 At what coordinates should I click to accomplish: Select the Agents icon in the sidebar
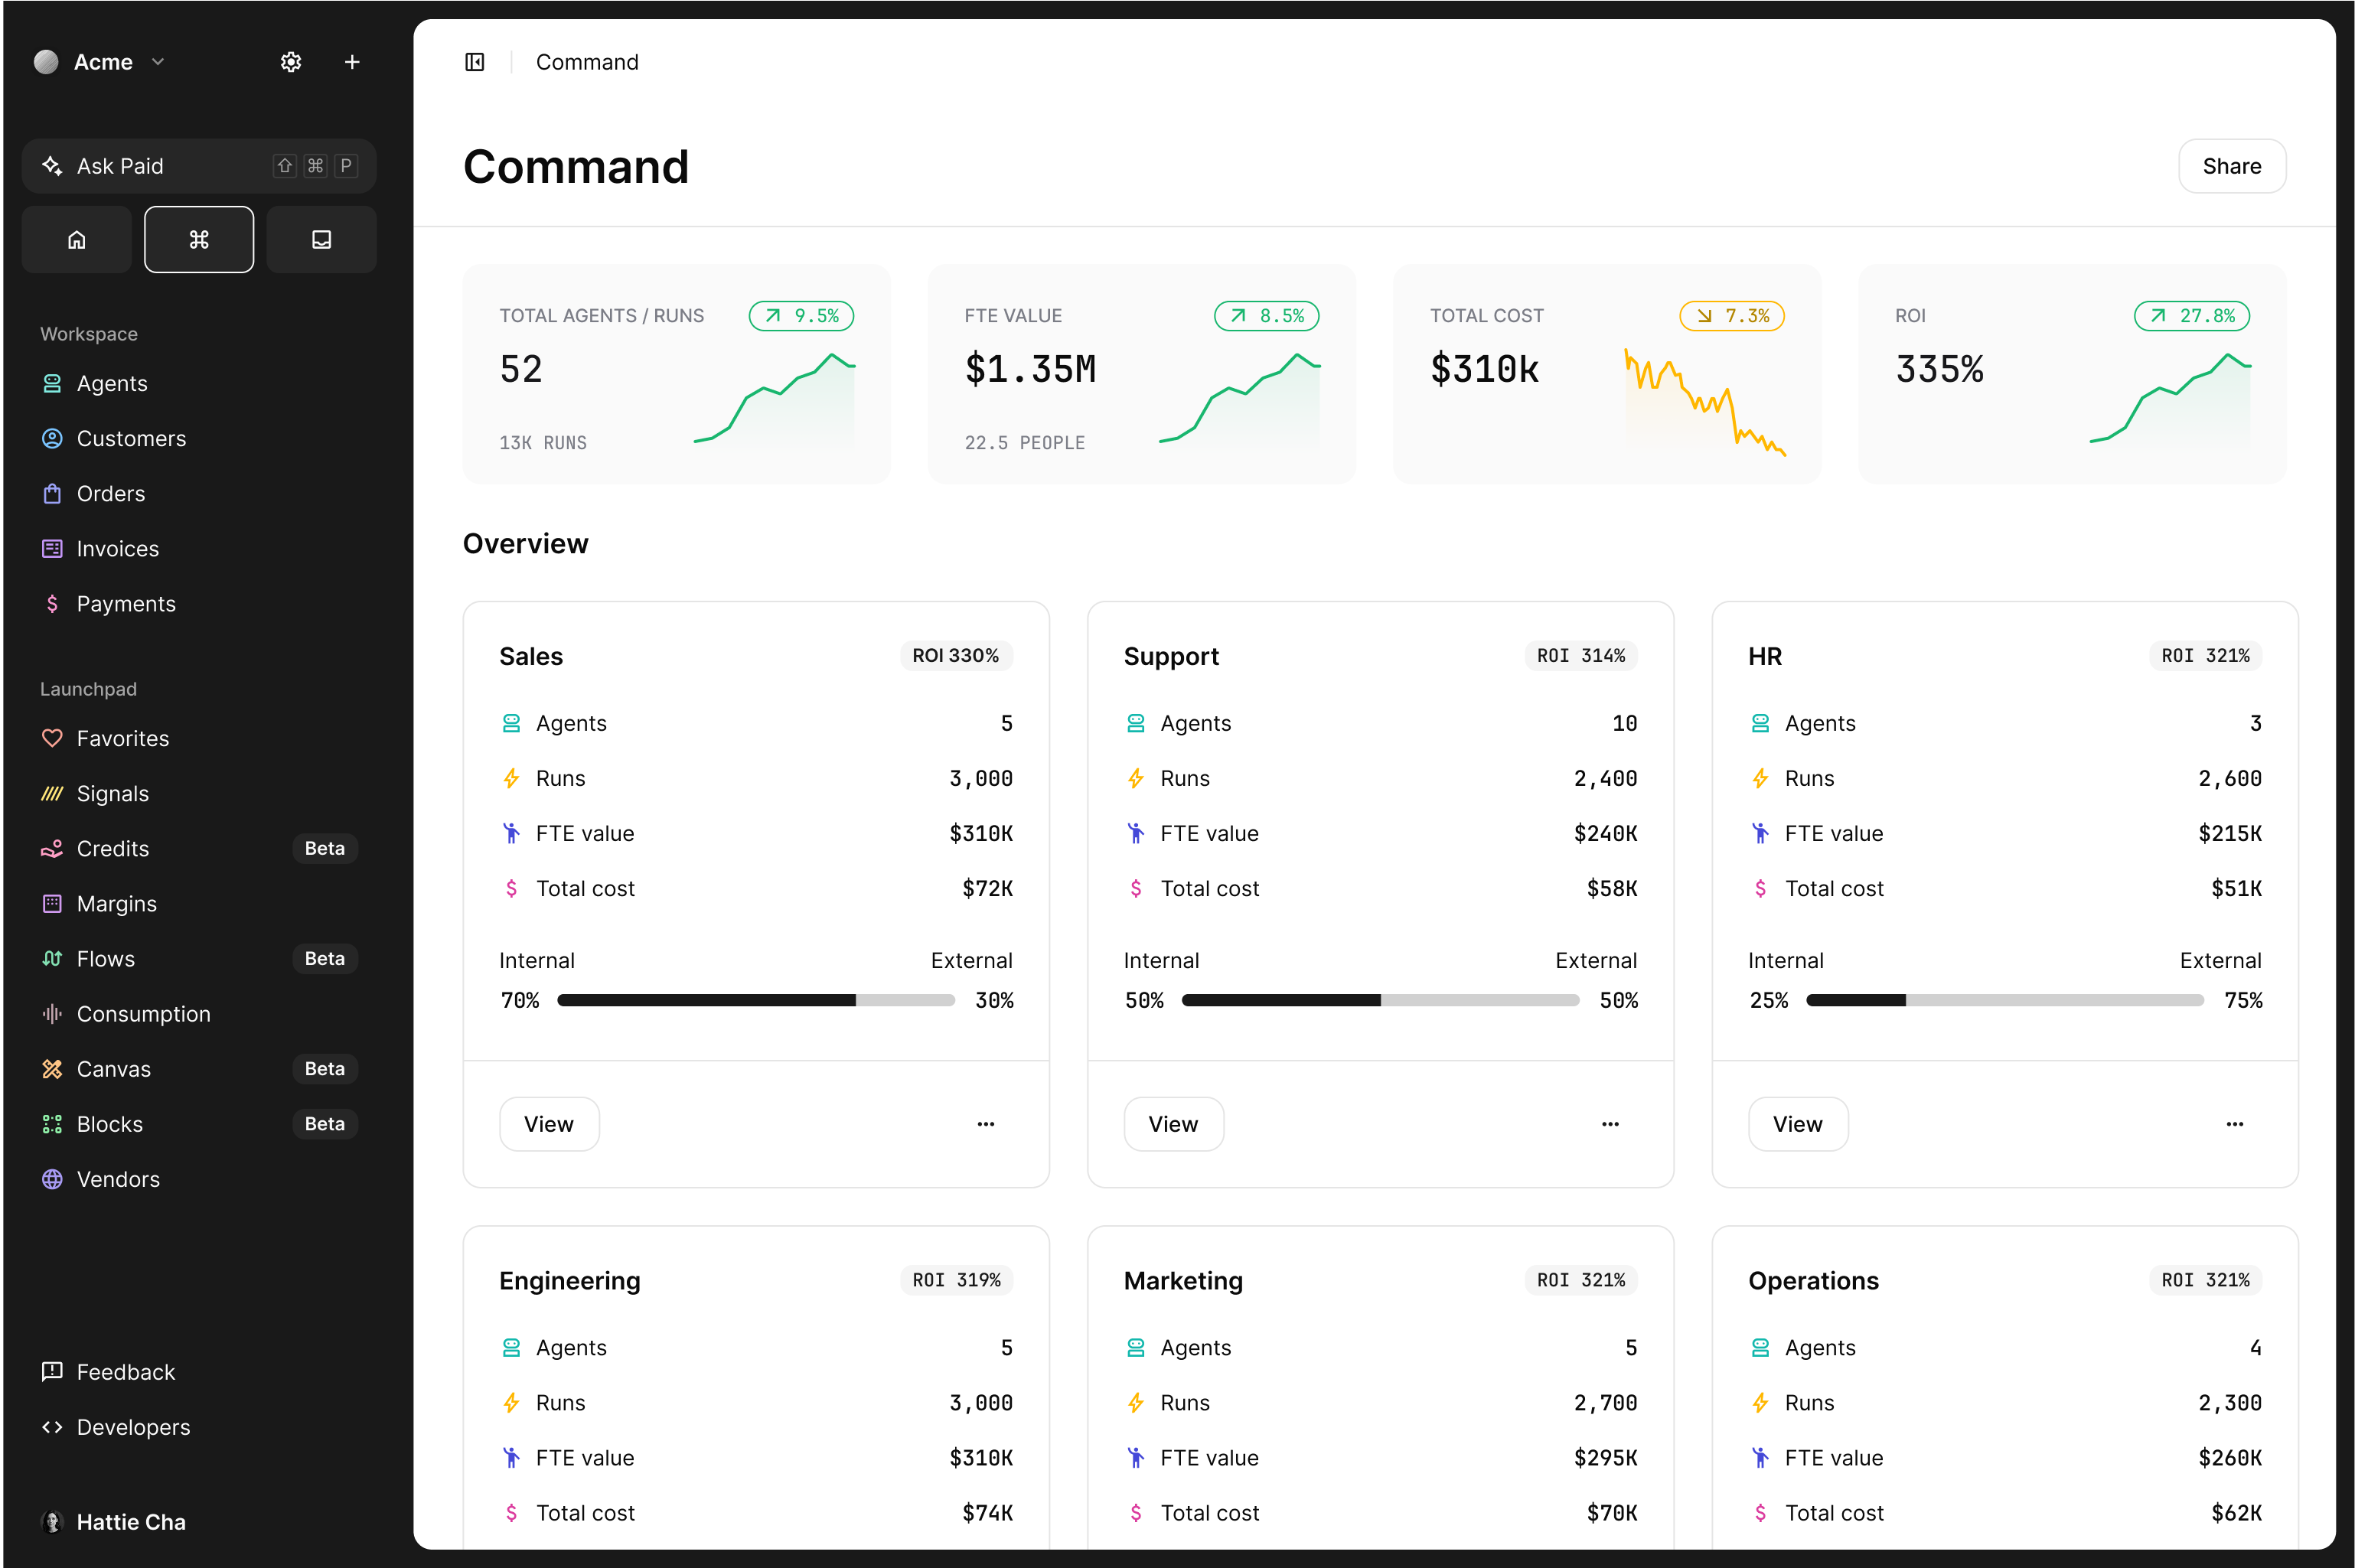click(x=52, y=383)
